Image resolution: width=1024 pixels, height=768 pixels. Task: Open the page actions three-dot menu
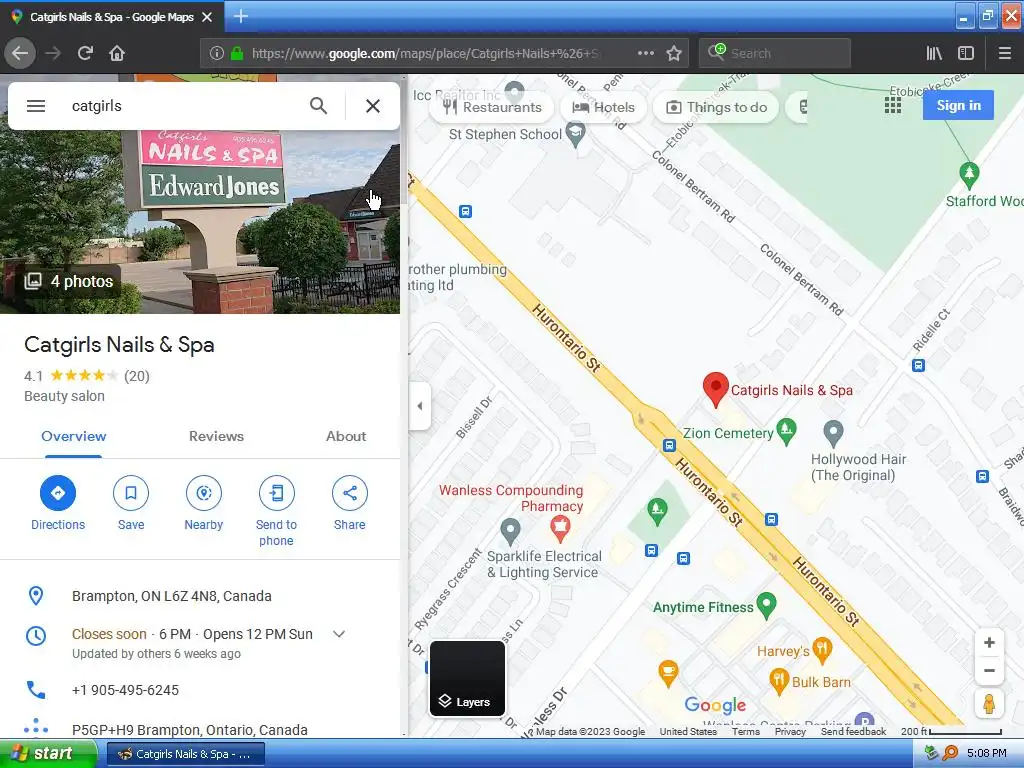tap(645, 53)
